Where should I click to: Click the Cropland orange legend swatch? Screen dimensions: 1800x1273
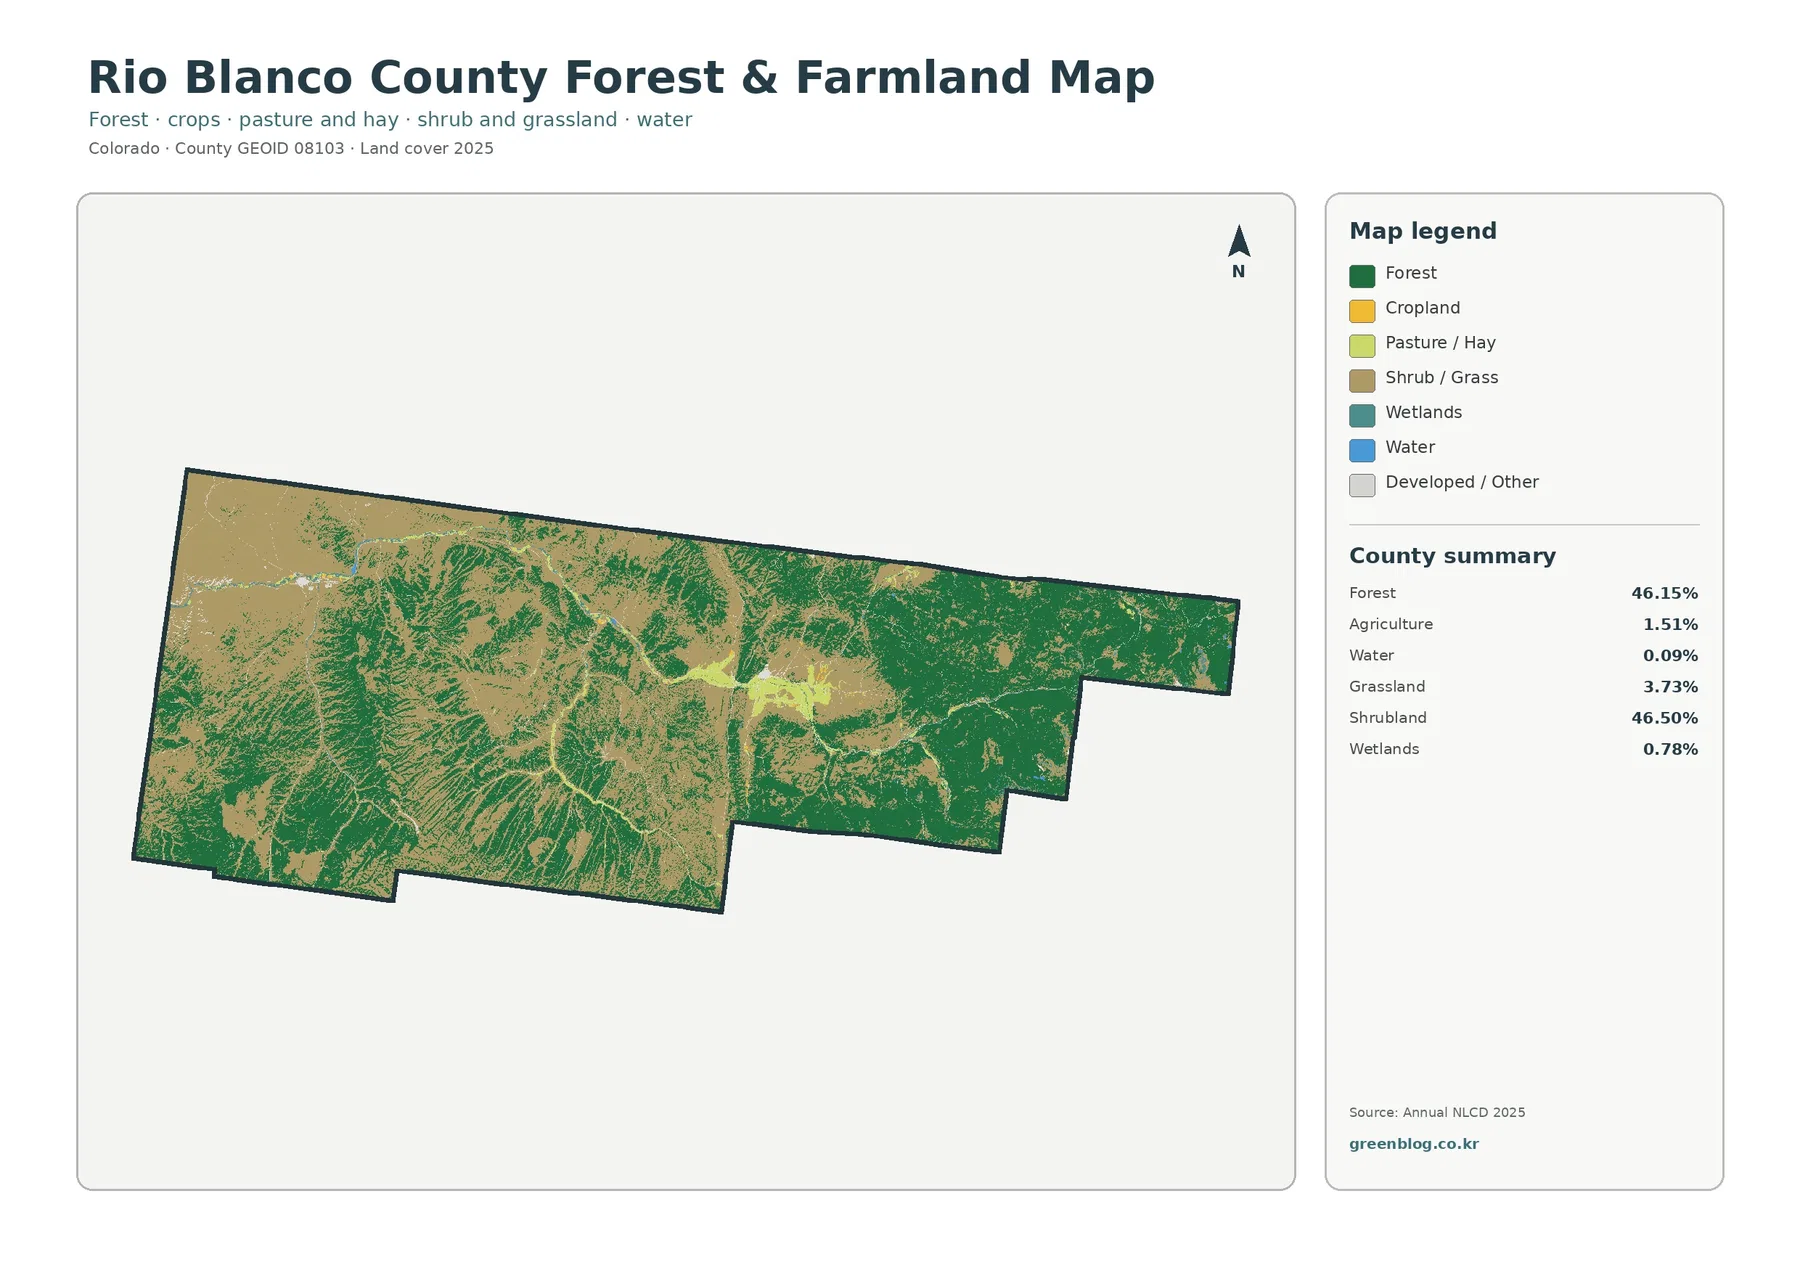click(x=1362, y=311)
